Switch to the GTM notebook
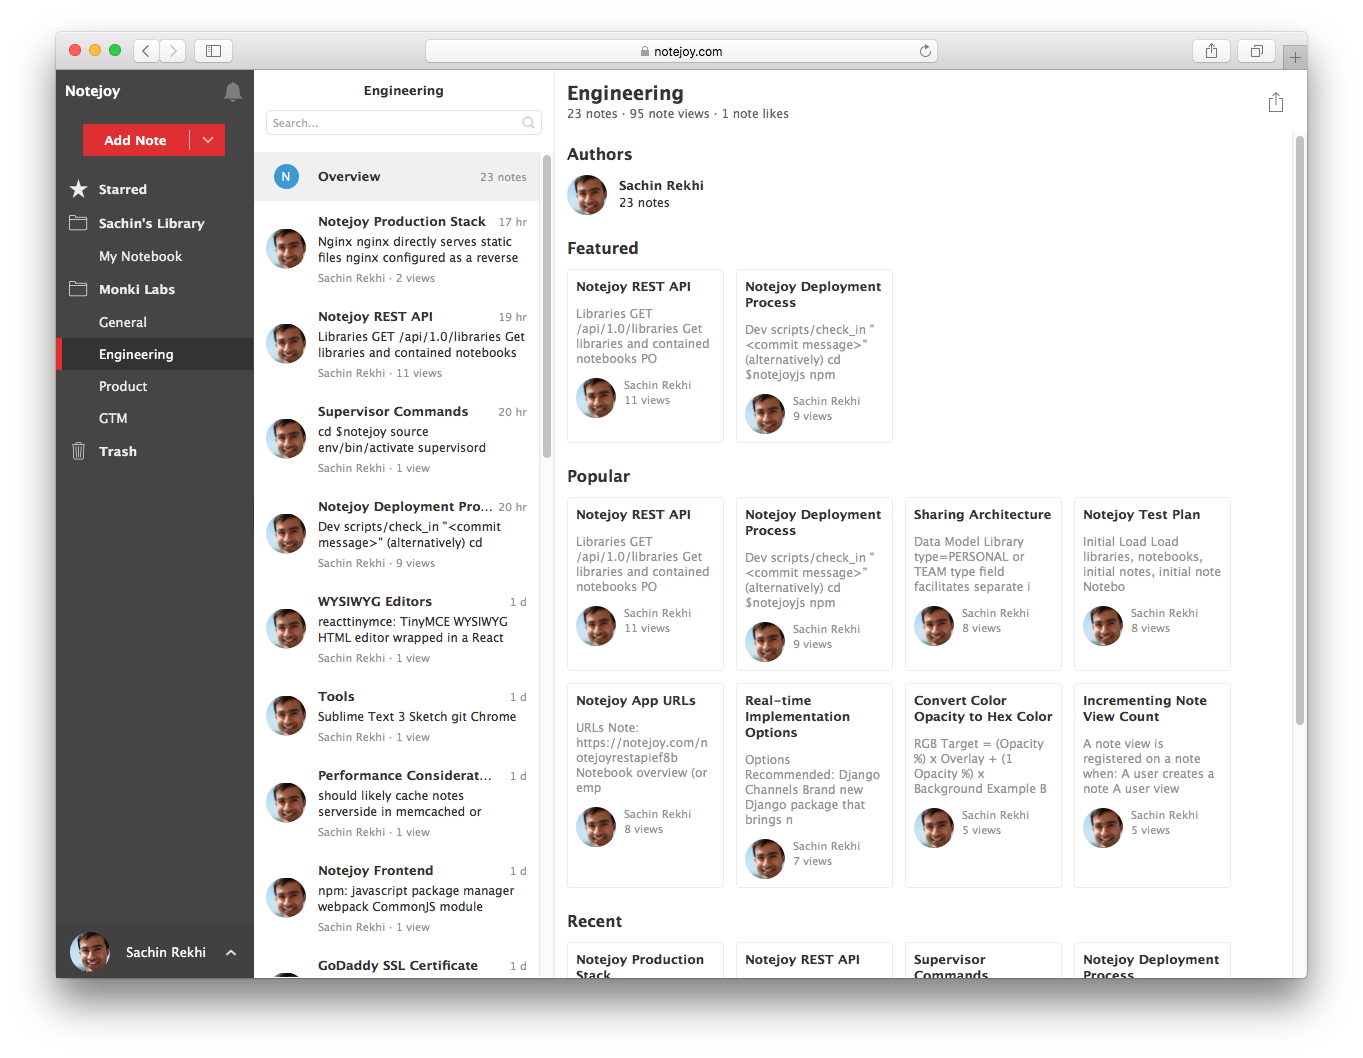 [113, 418]
